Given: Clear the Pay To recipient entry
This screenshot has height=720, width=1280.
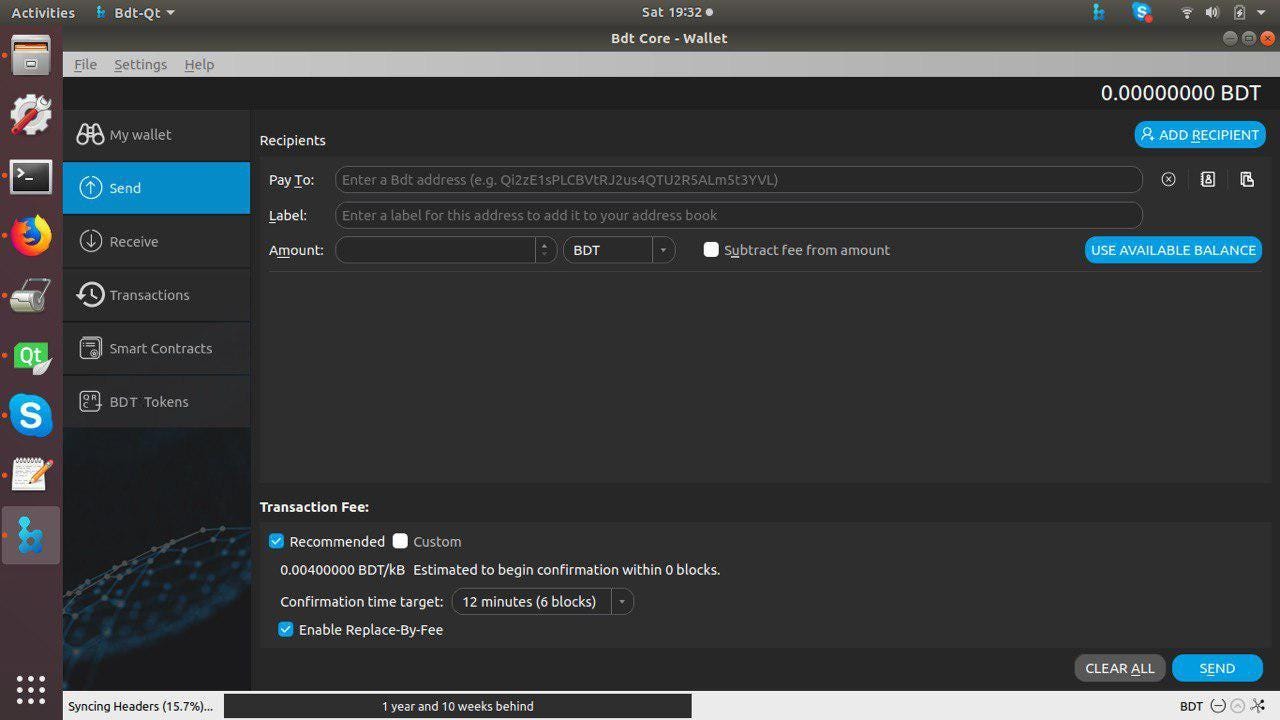Looking at the screenshot, I should coord(1168,180).
